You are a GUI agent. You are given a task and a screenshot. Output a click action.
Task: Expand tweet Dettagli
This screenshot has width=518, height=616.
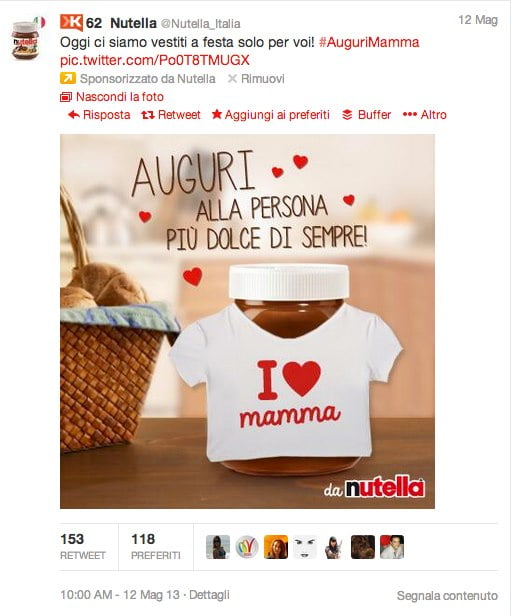(209, 595)
